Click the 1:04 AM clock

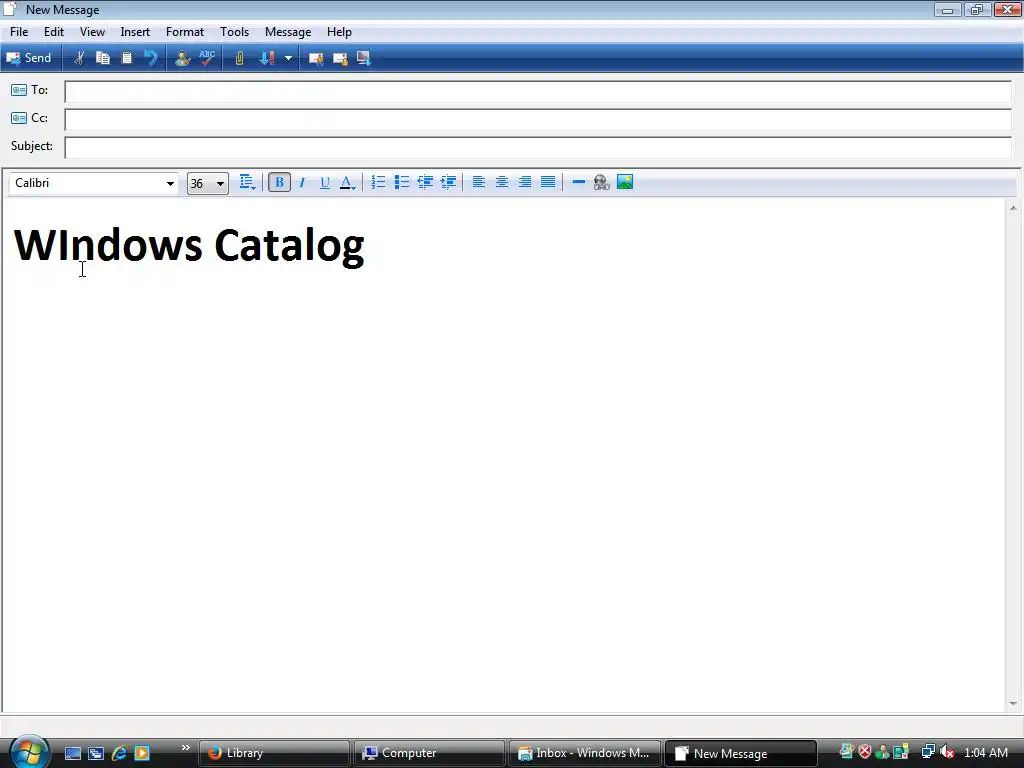coord(986,752)
